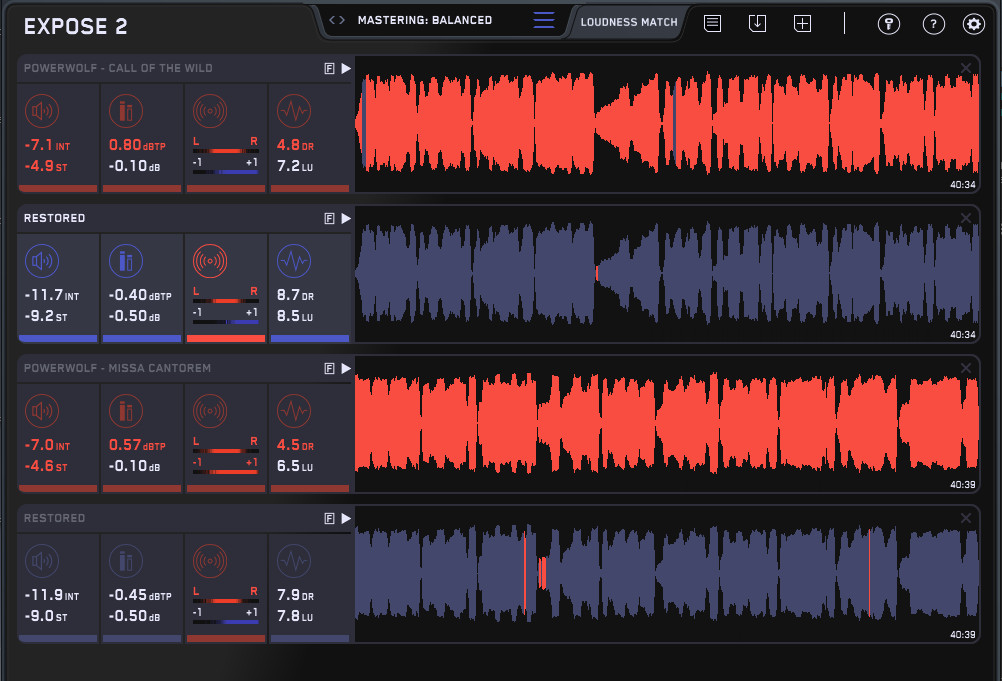Go to the previous preset with the left arrow
The width and height of the screenshot is (1002, 681).
pyautogui.click(x=332, y=20)
